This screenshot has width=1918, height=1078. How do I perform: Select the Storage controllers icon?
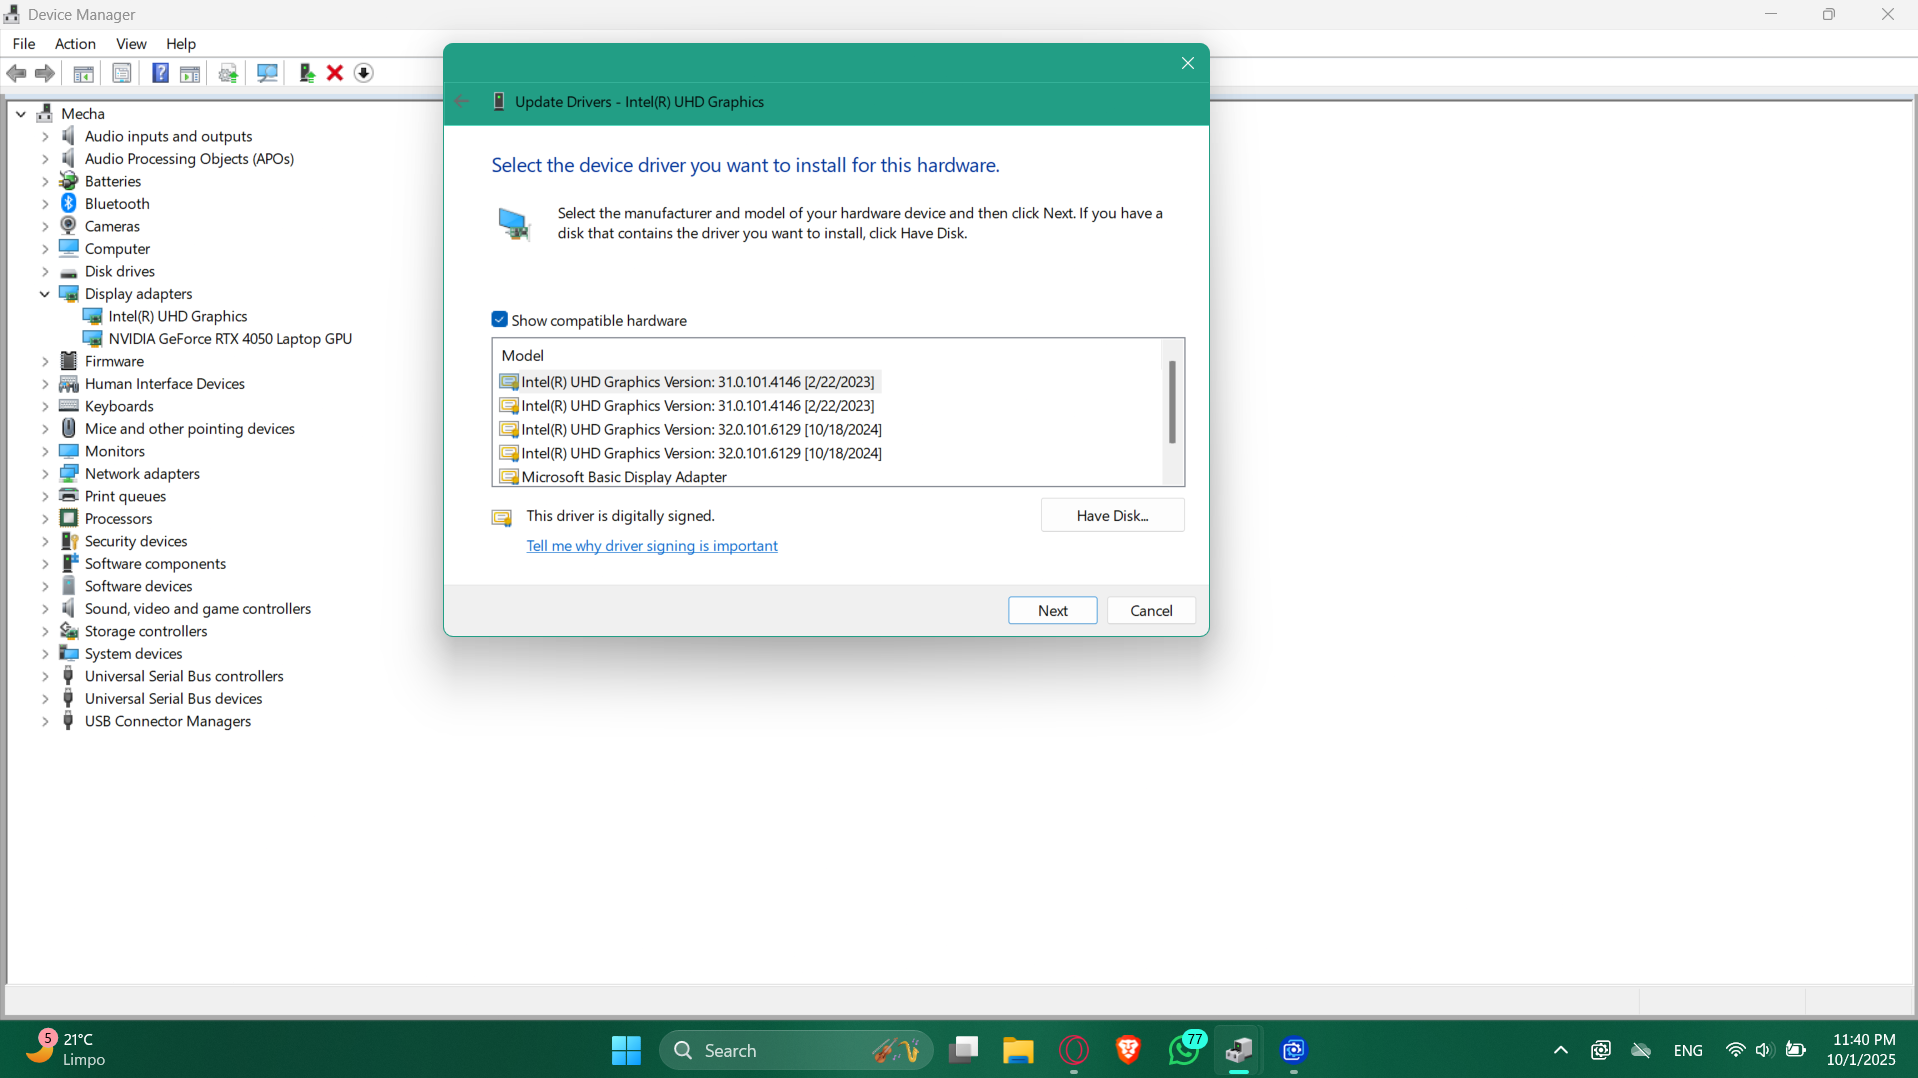click(x=69, y=631)
